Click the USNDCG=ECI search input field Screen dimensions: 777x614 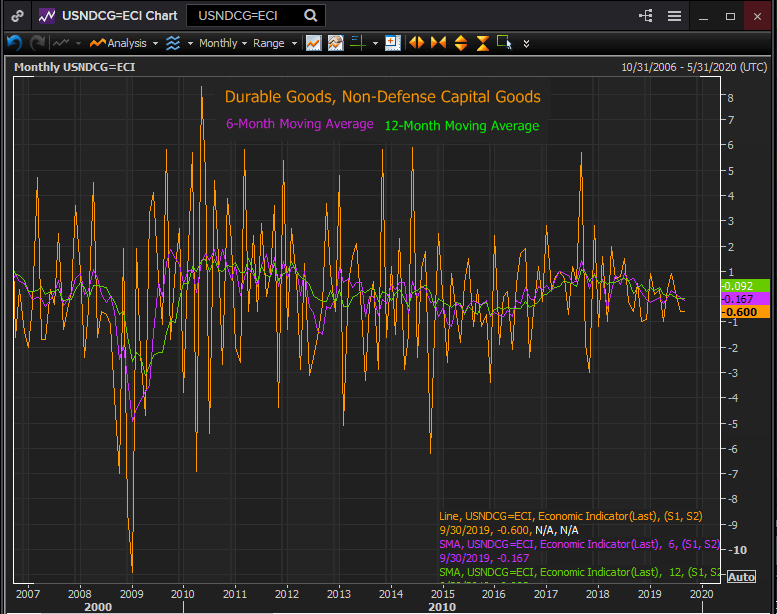pyautogui.click(x=246, y=16)
